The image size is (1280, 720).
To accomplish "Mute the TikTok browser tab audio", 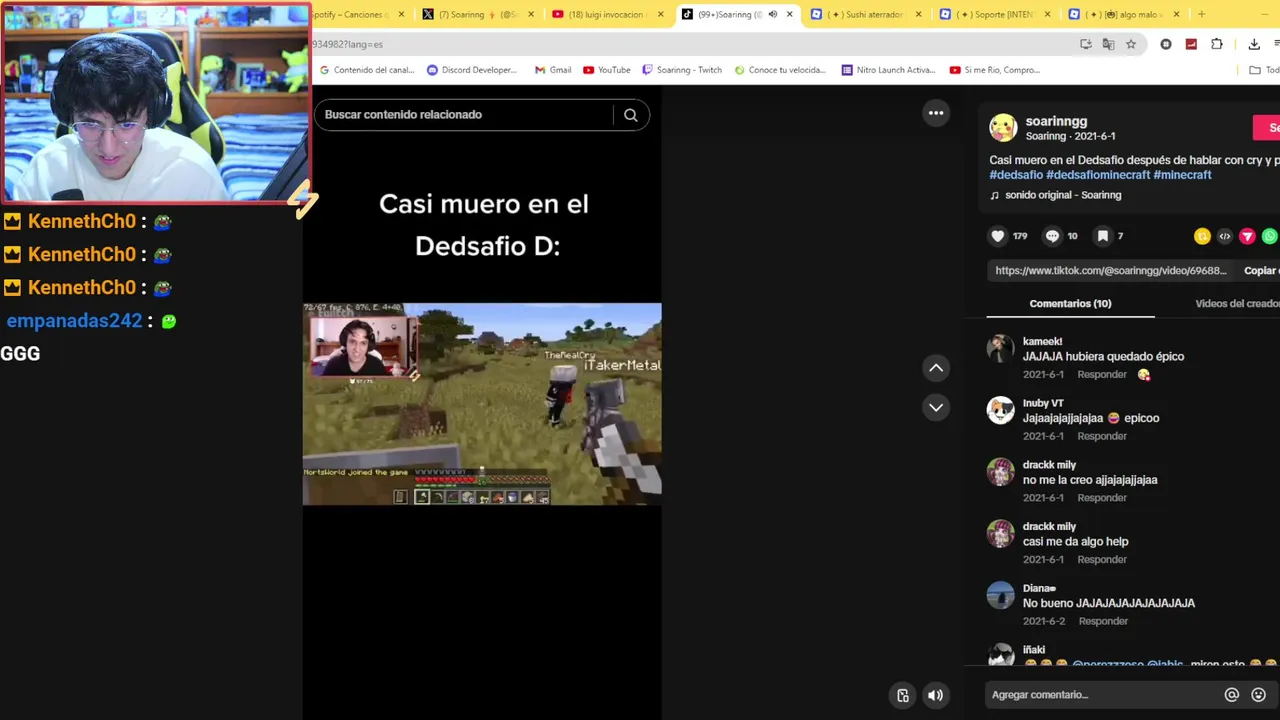I will 773,14.
